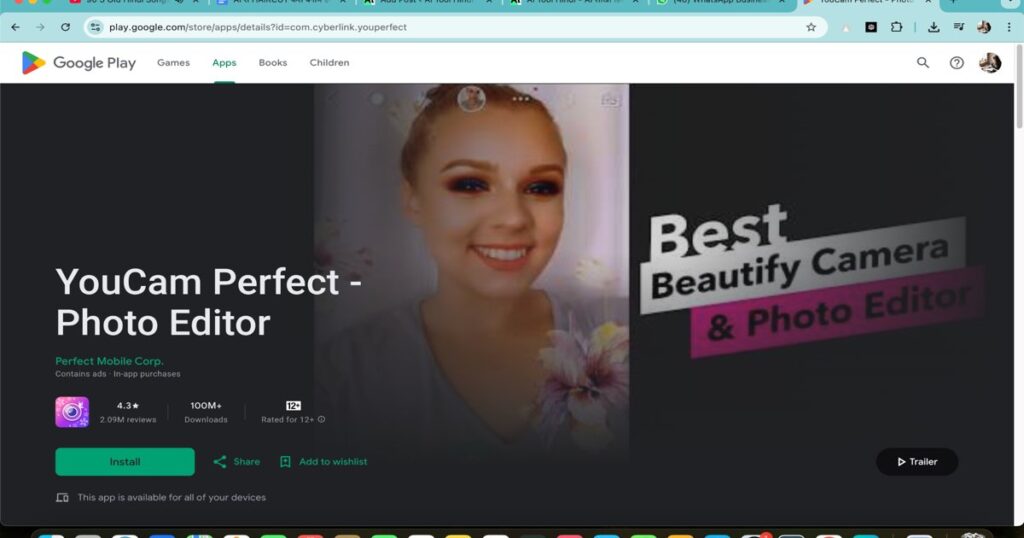Viewport: 1024px width, 538px height.
Task: Click the 100M+ Downloads stat
Action: pyautogui.click(x=206, y=412)
